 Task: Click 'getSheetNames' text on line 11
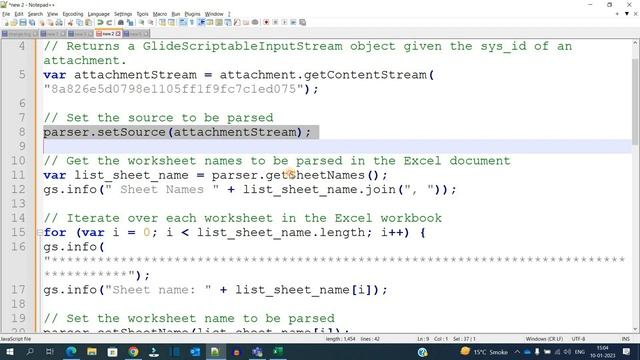[315, 175]
